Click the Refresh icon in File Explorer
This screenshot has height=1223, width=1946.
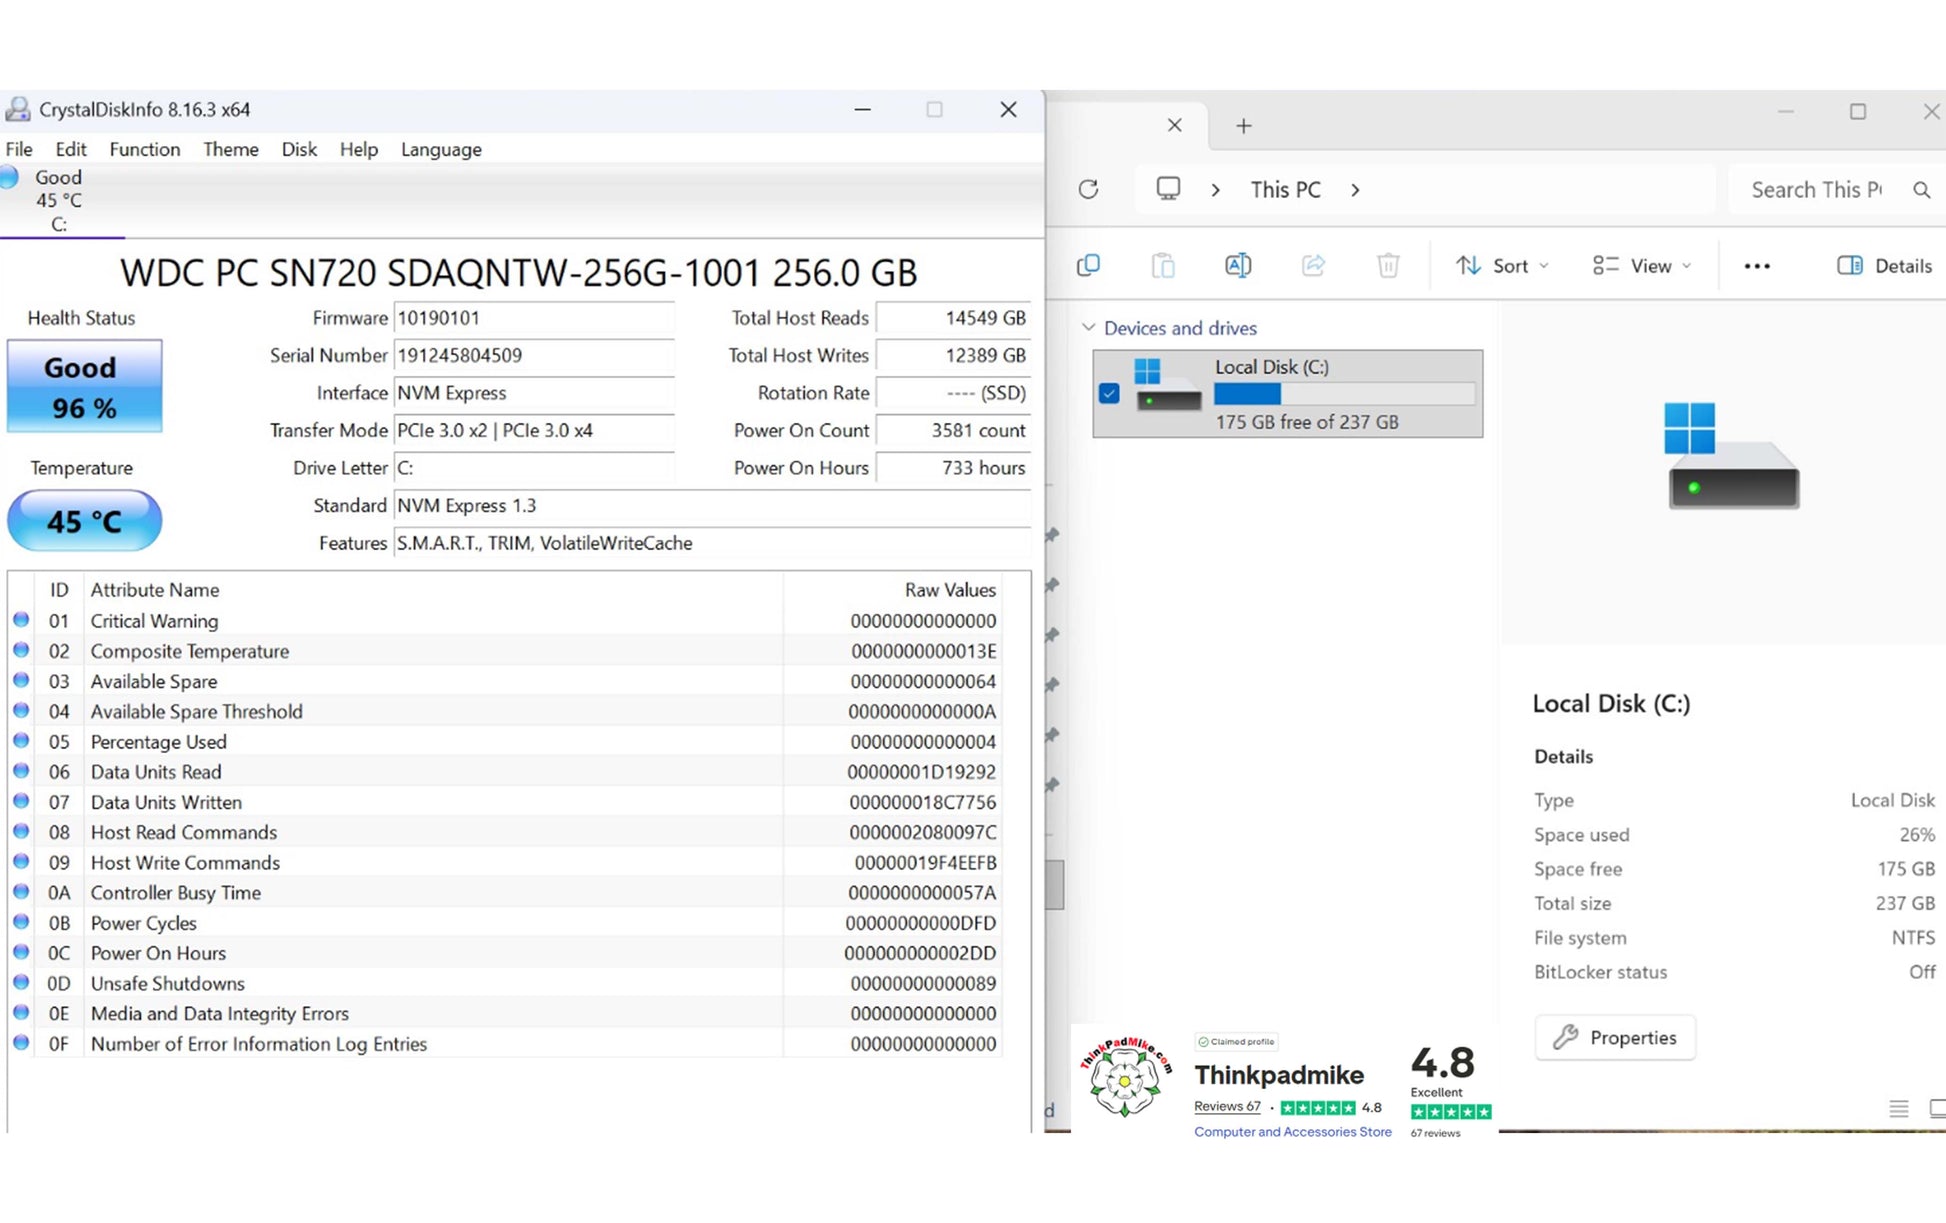point(1088,189)
